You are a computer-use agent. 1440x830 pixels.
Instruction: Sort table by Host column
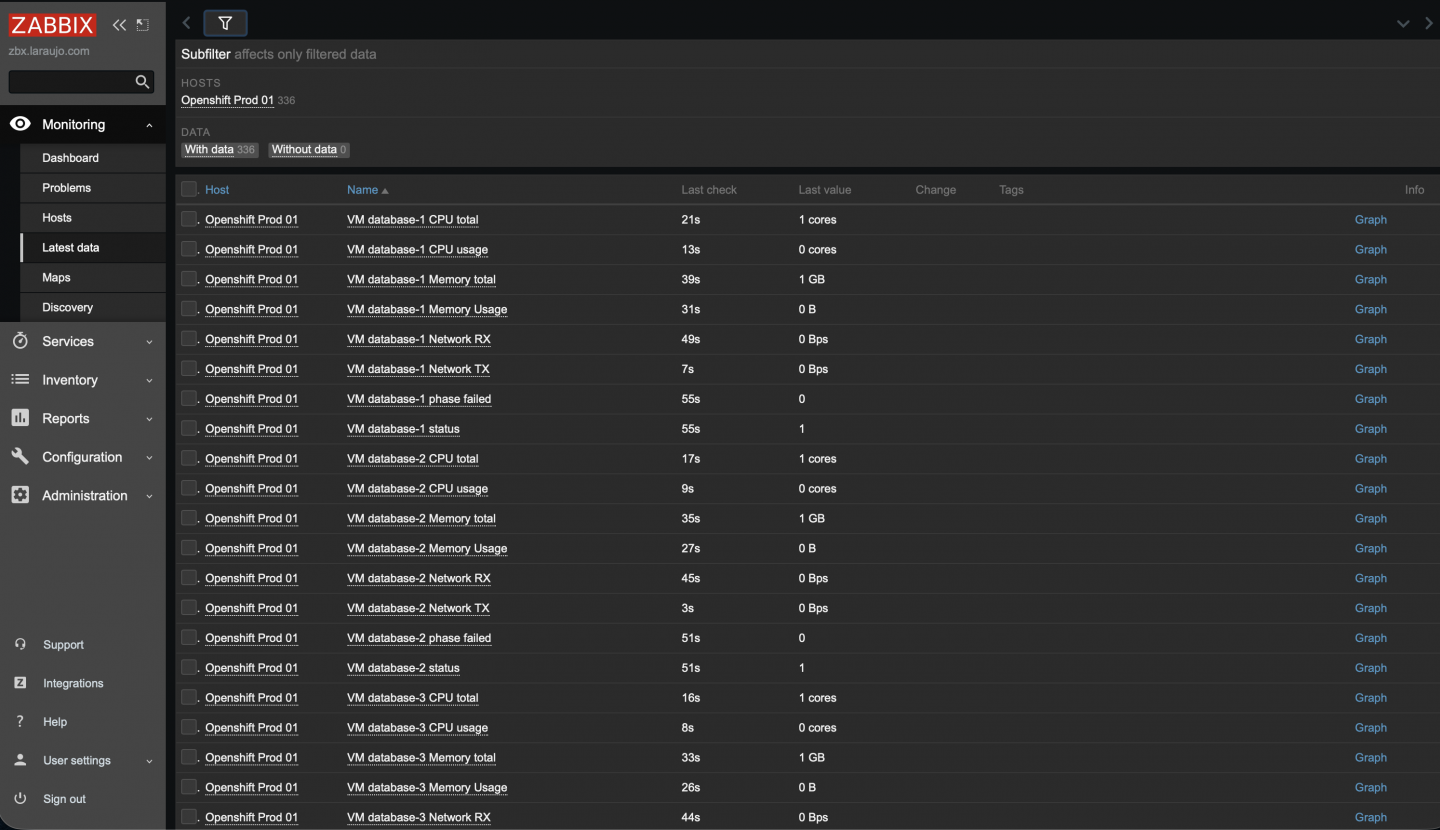tap(217, 190)
